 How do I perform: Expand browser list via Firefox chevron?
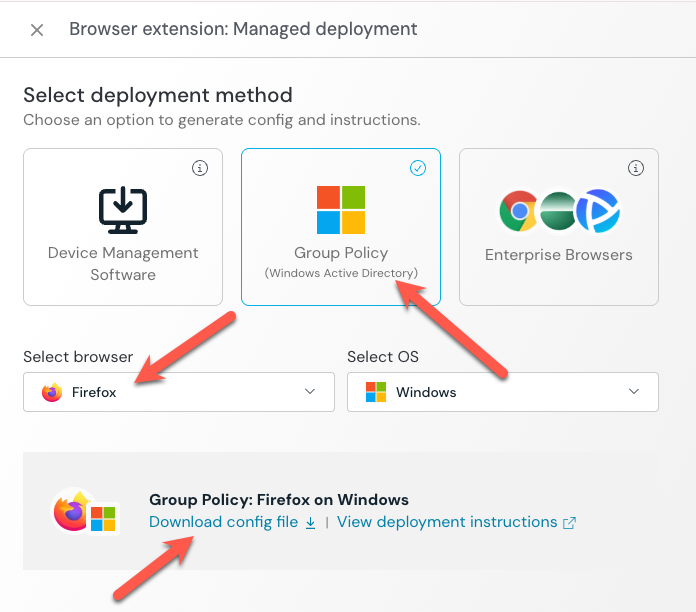310,391
